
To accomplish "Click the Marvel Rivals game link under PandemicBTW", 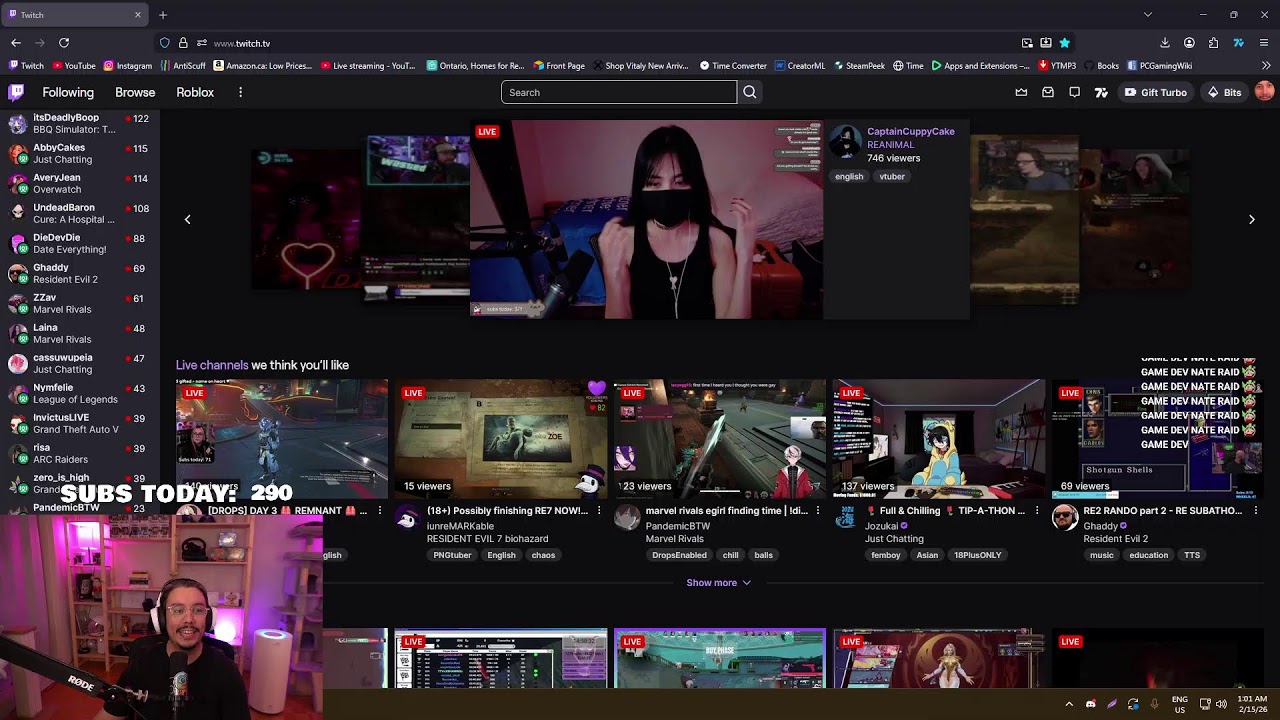I will [674, 539].
